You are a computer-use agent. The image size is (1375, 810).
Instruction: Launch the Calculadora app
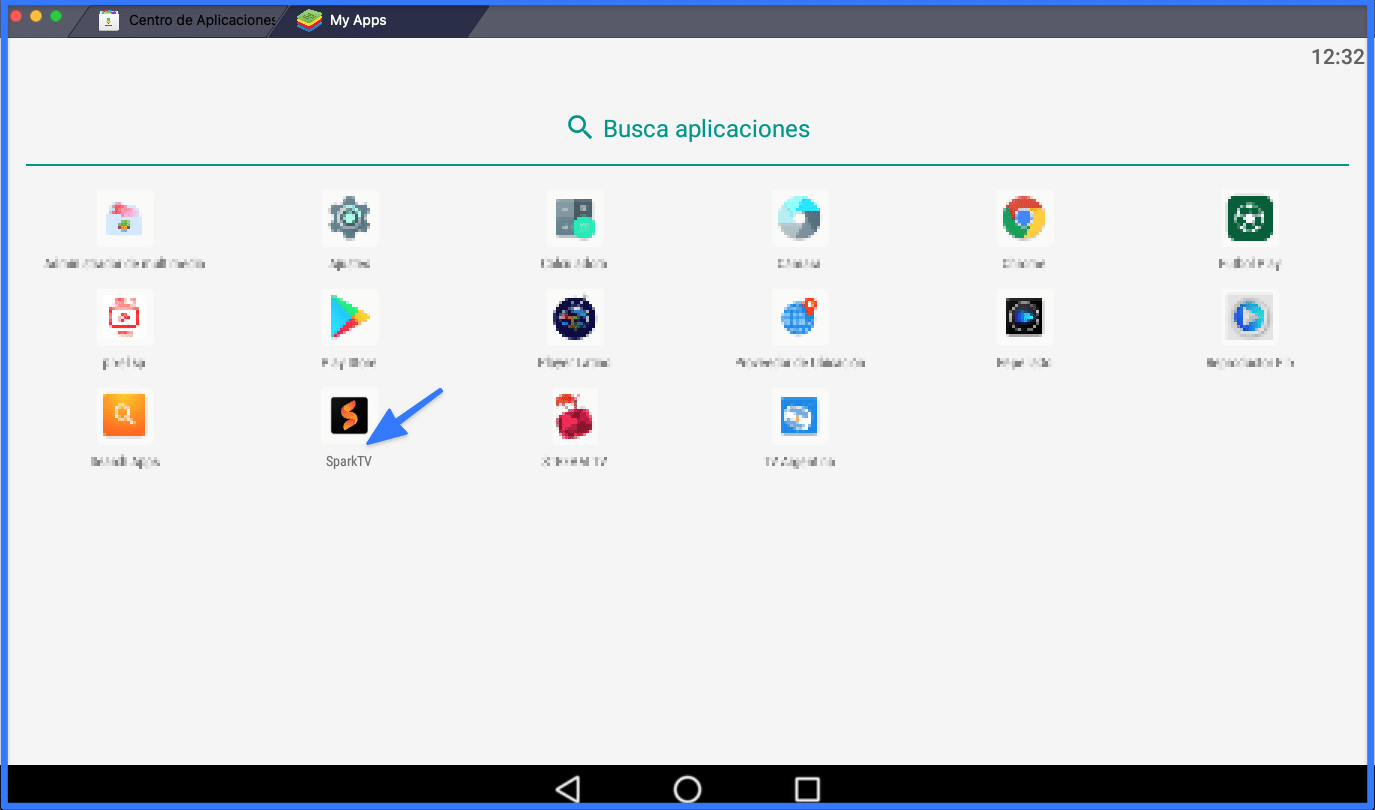point(575,218)
